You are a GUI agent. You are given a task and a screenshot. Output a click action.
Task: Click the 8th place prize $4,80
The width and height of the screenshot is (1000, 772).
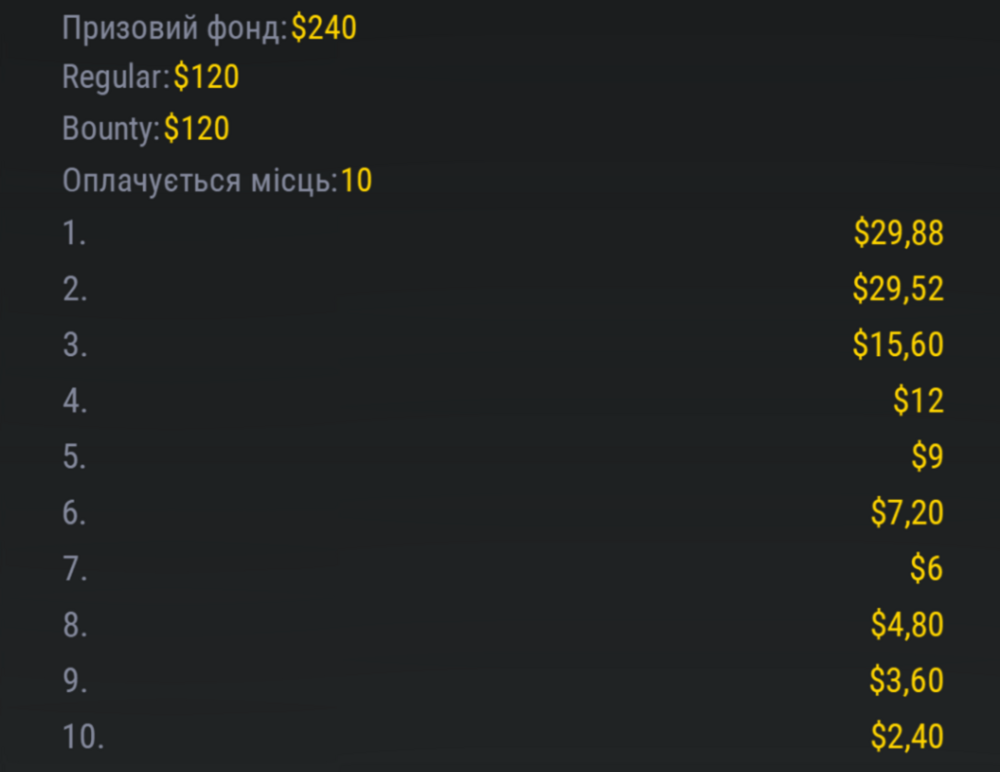click(907, 624)
